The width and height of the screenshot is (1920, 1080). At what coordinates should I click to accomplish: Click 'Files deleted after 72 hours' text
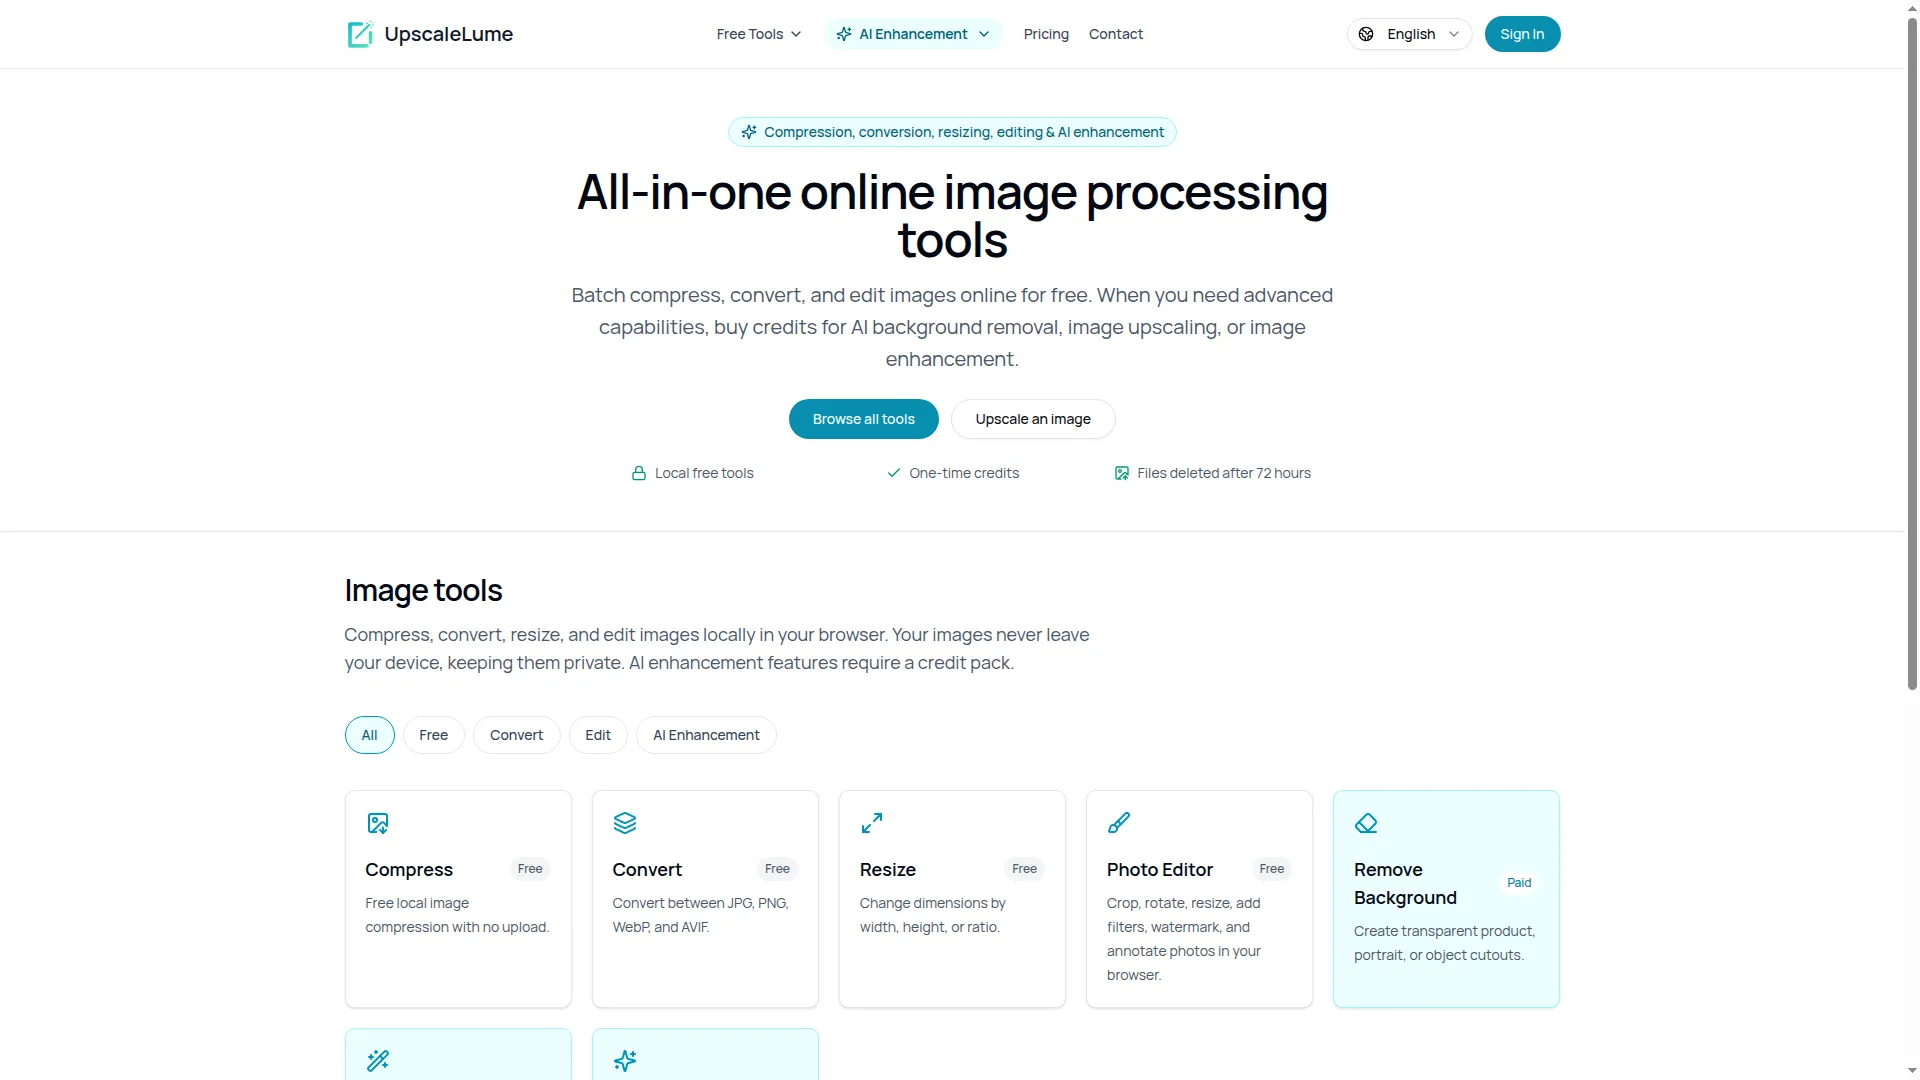coord(1224,473)
